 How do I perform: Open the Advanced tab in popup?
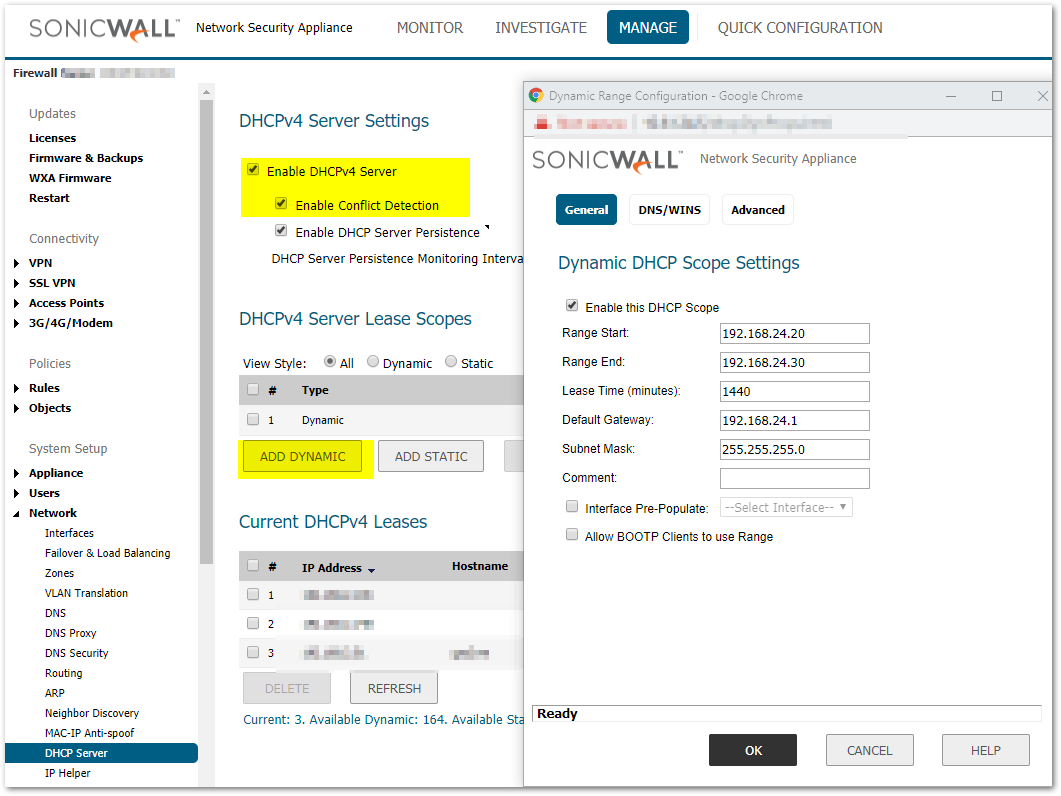click(757, 210)
